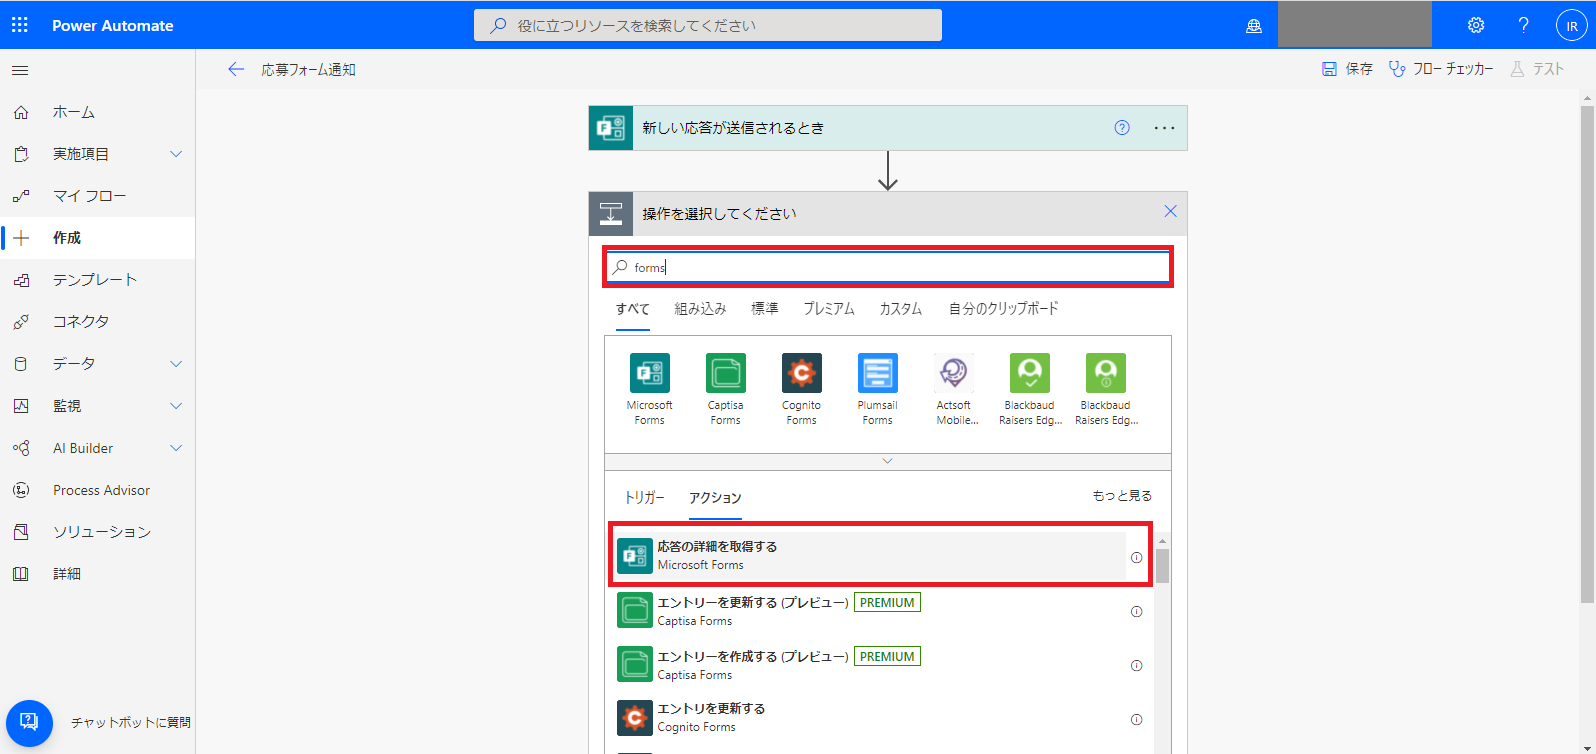Close the 操作を選択してください panel
This screenshot has height=754, width=1596.
[x=1170, y=211]
